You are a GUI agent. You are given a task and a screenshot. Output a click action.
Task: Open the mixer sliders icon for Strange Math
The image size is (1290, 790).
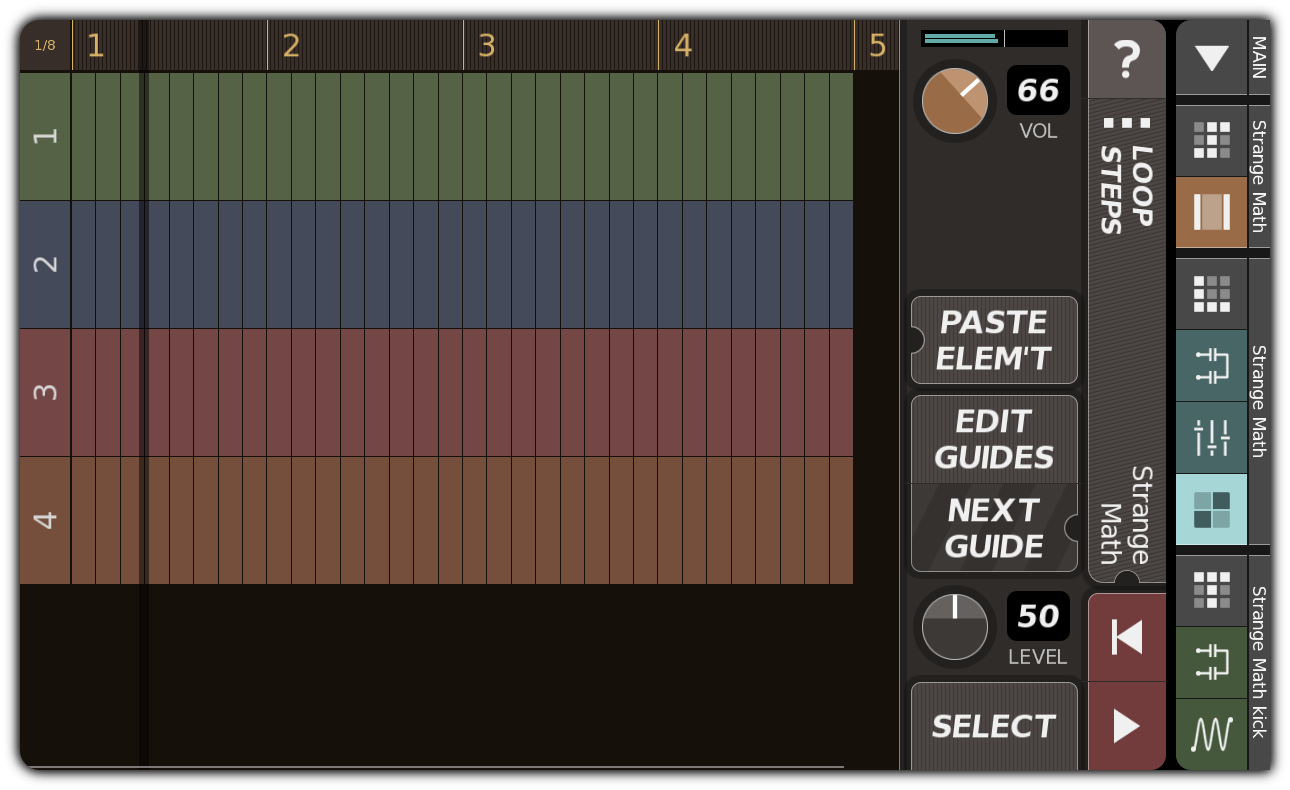click(1211, 437)
